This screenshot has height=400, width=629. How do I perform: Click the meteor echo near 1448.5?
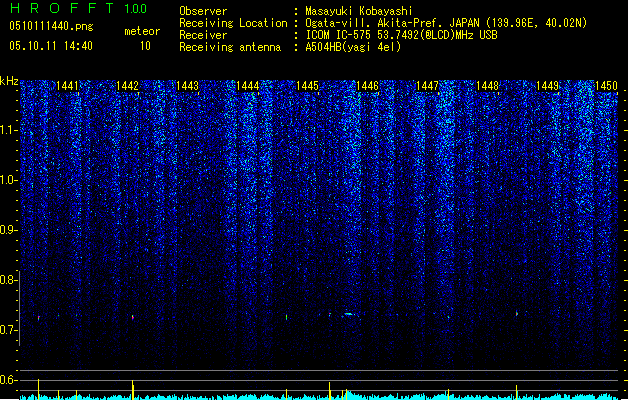pos(517,313)
